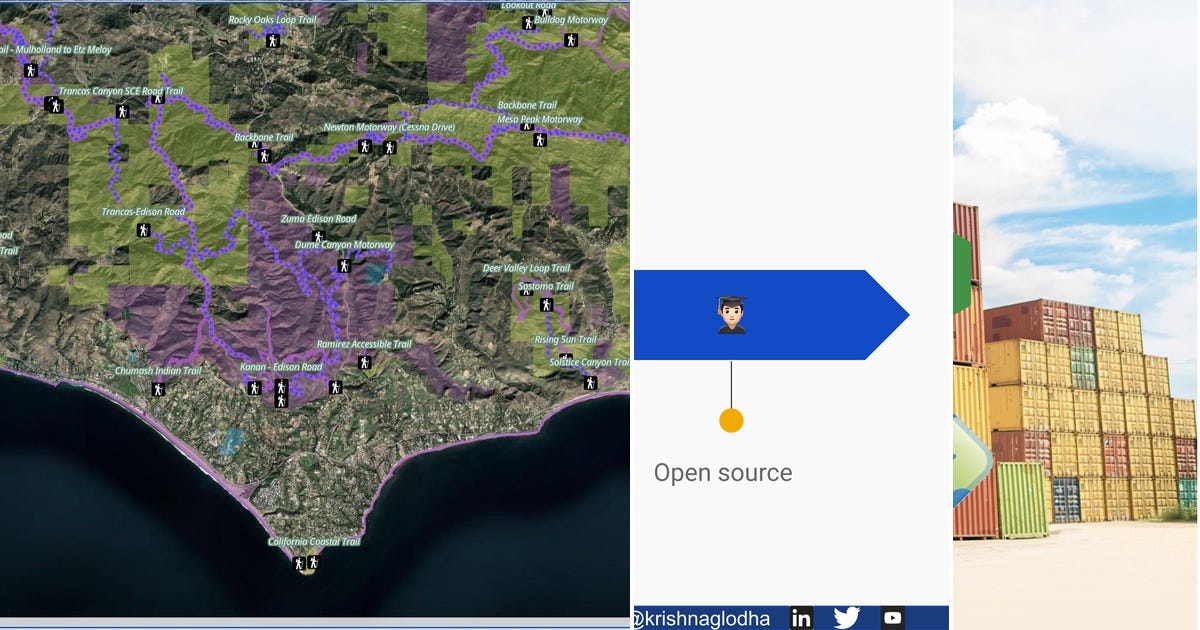This screenshot has width=1200, height=630.
Task: Click the Twitter bird icon
Action: [846, 618]
